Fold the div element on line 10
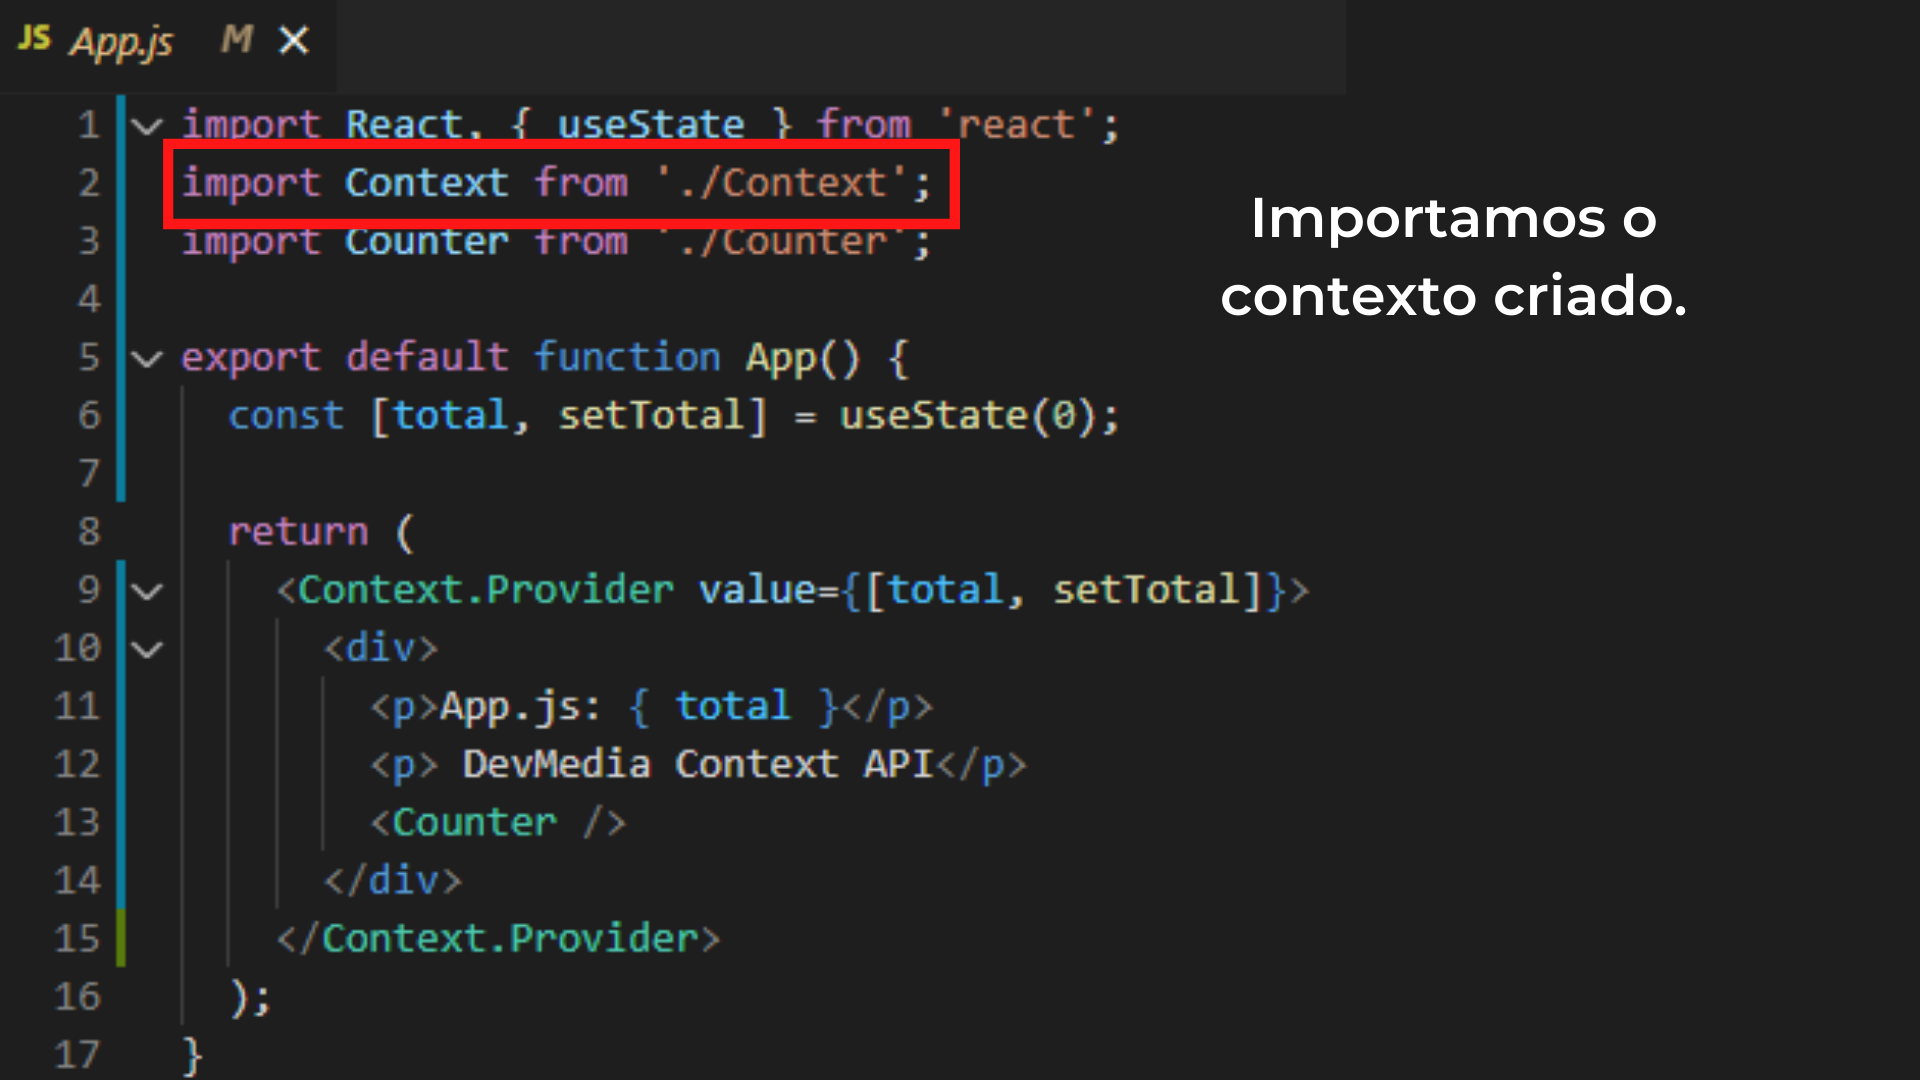The height and width of the screenshot is (1080, 1920). point(147,649)
